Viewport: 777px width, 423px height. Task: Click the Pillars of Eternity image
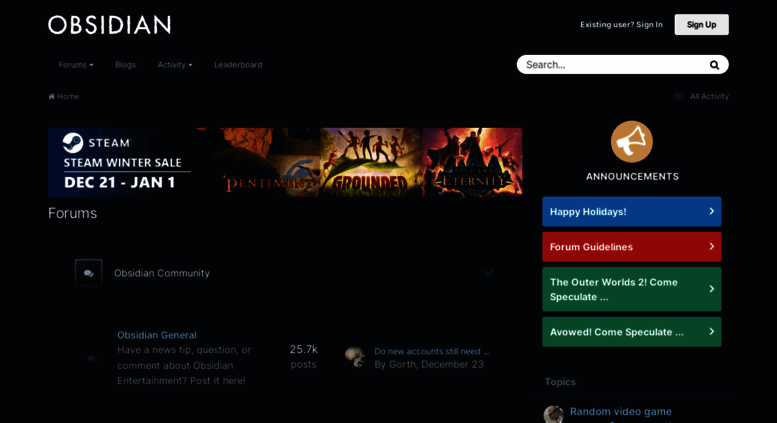(473, 162)
